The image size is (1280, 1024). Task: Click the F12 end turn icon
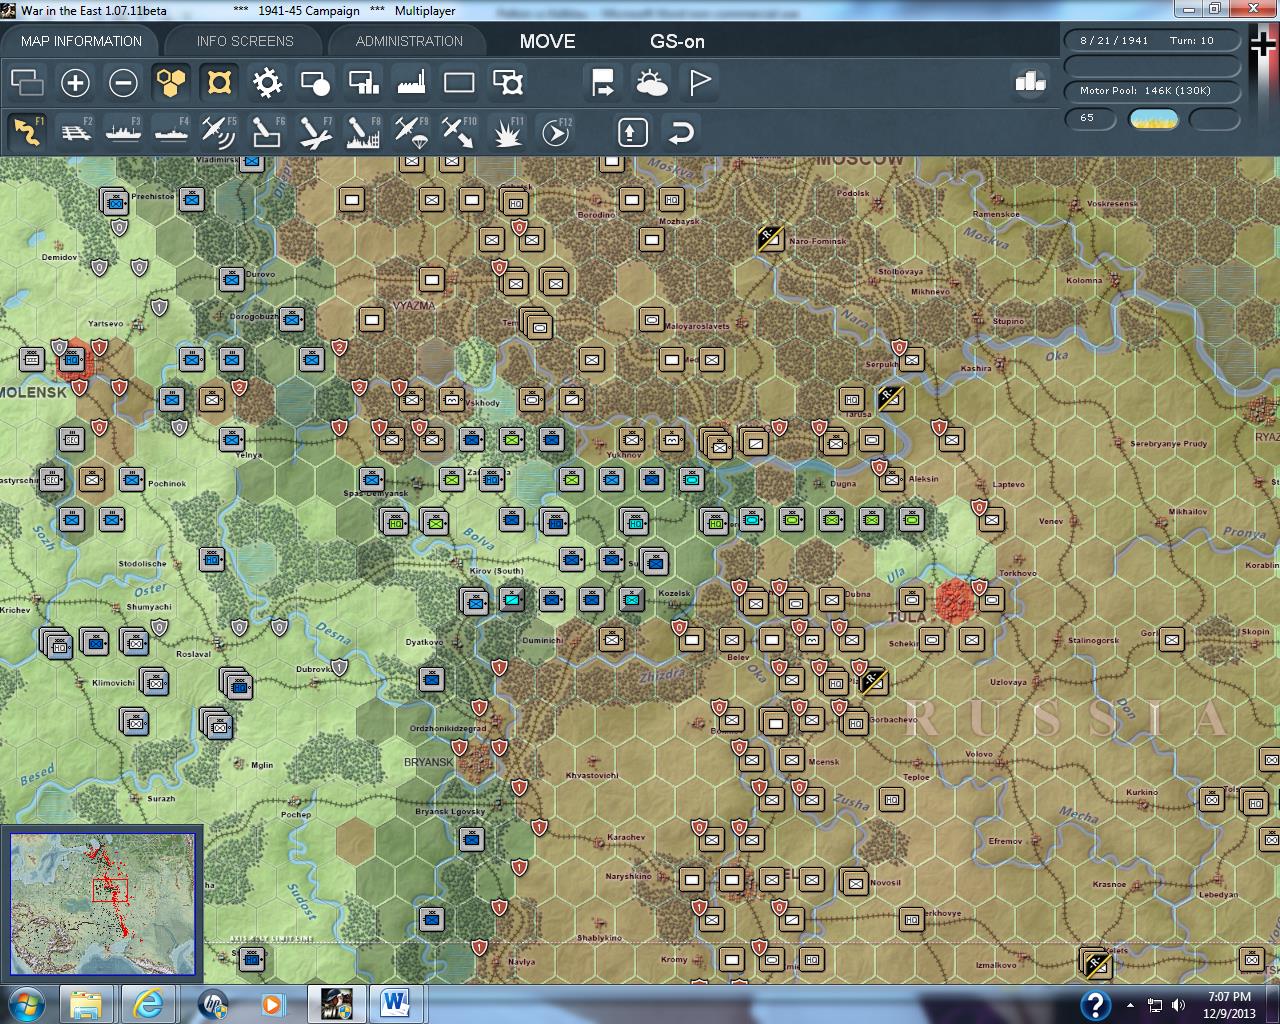pyautogui.click(x=556, y=132)
